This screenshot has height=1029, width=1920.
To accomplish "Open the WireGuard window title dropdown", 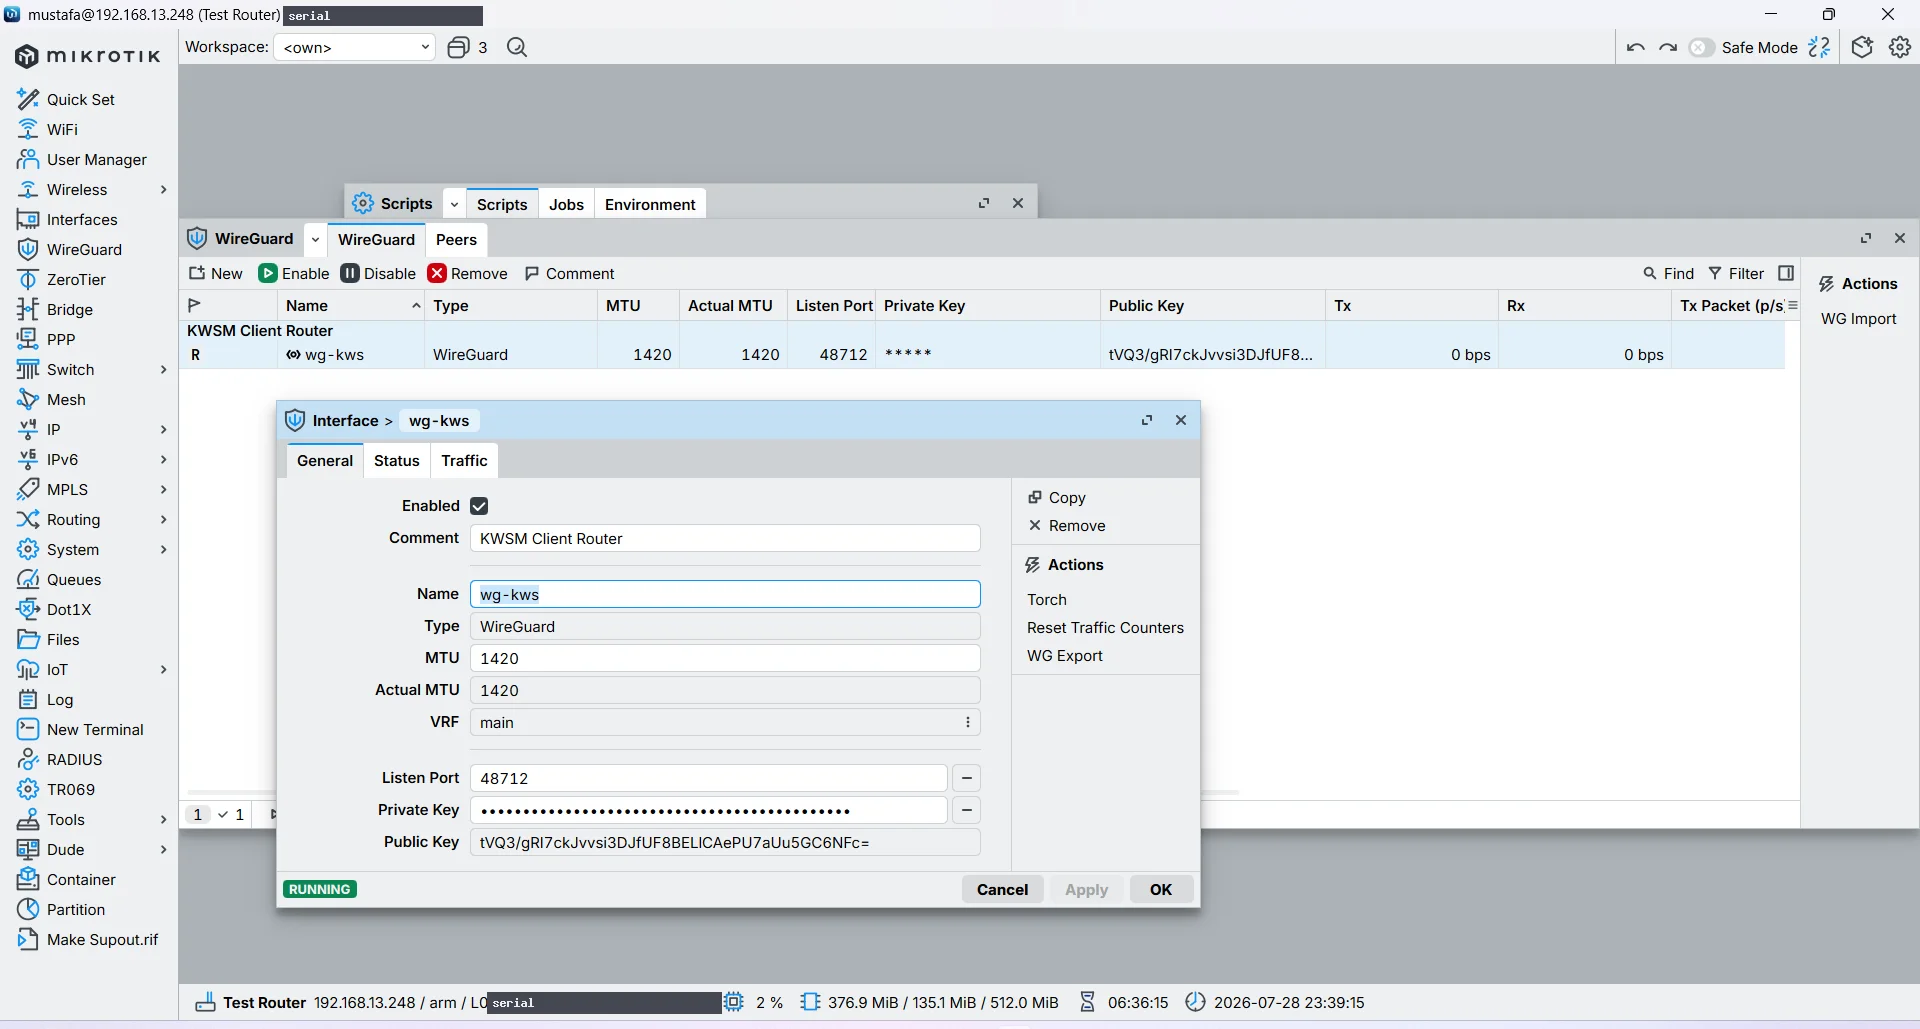I will (x=315, y=239).
